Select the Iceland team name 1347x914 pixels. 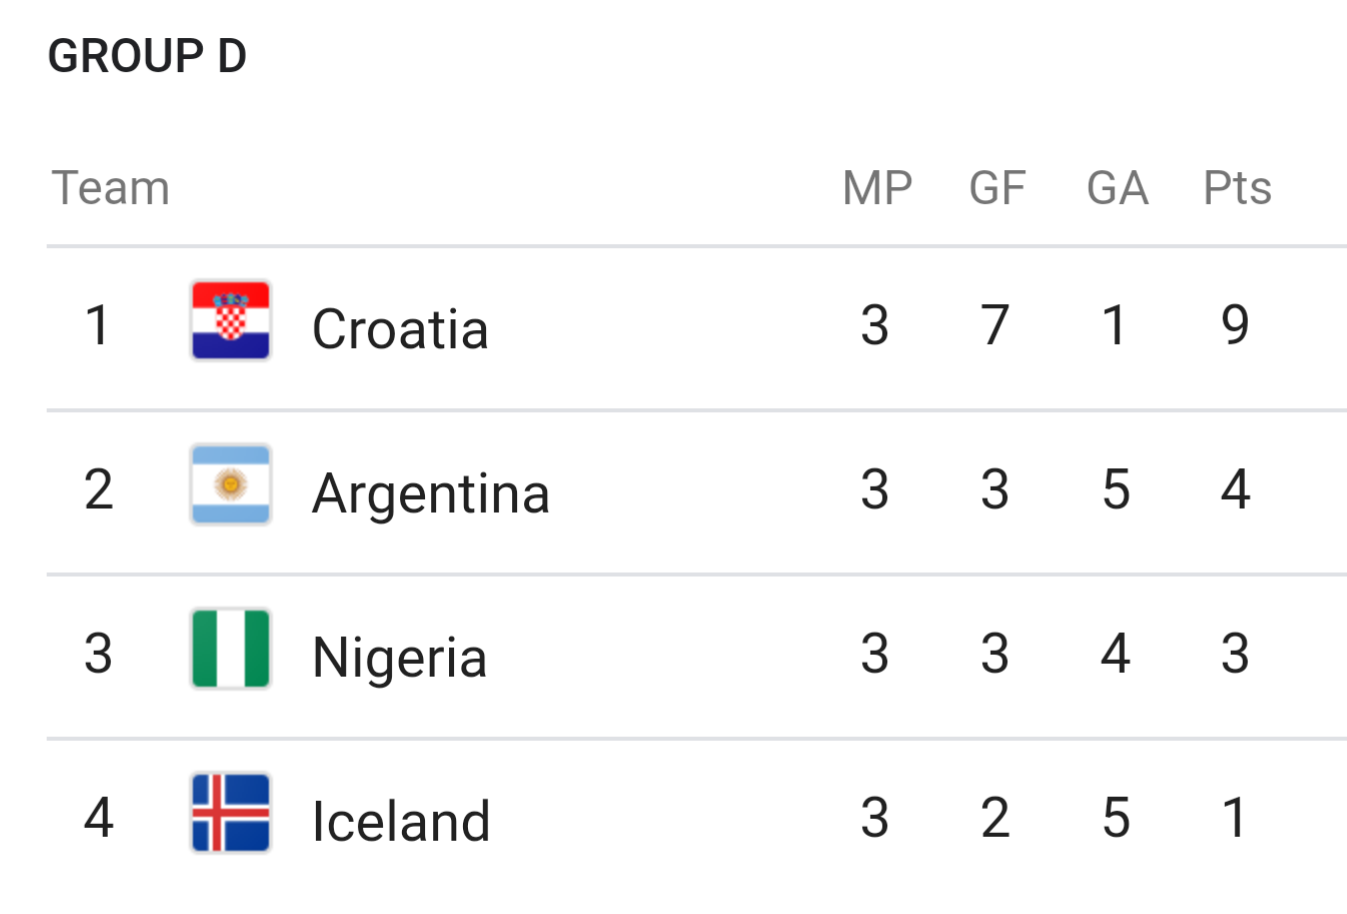(401, 822)
